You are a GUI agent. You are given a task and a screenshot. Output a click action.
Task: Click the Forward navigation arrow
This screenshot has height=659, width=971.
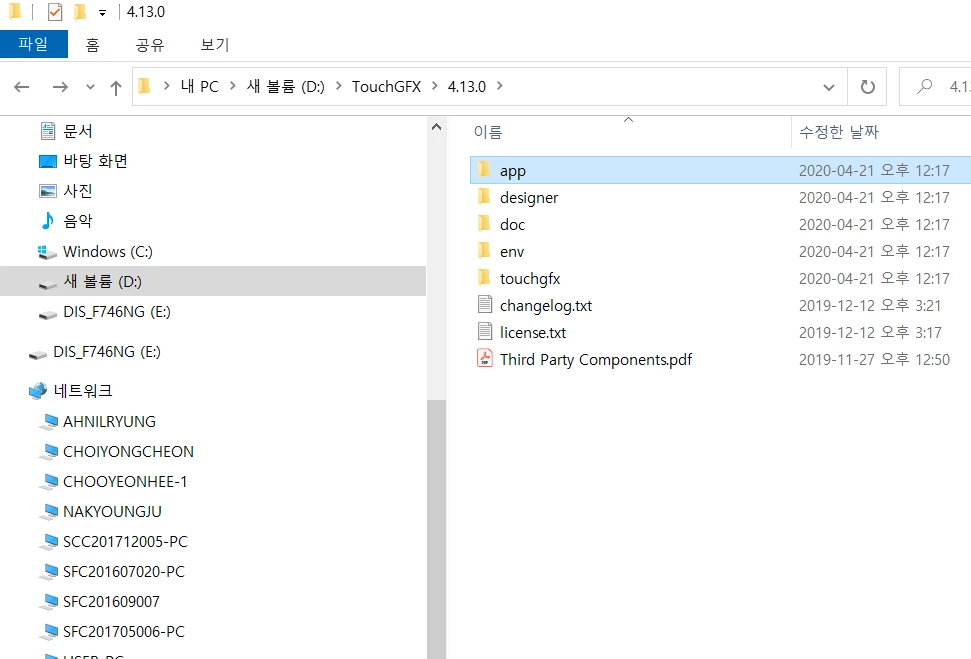[x=60, y=87]
